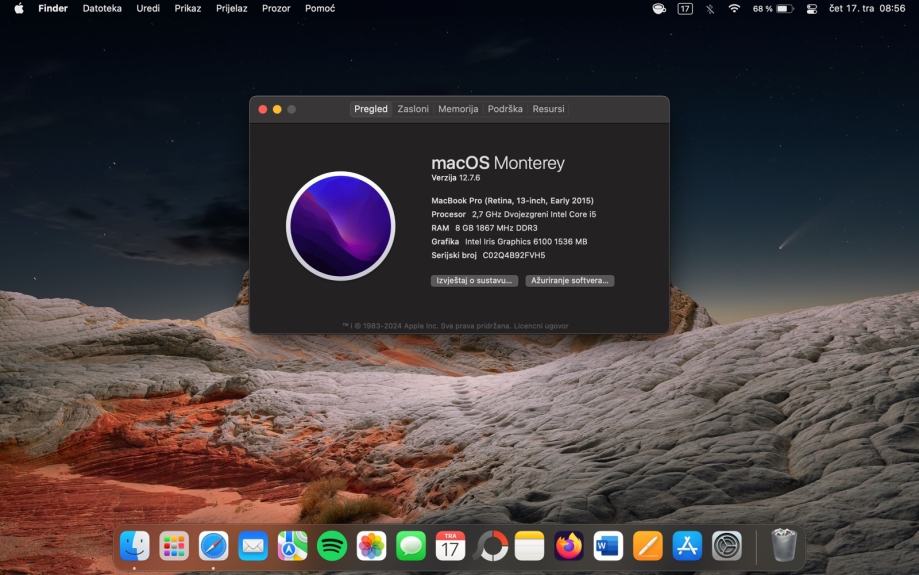Open Control Center in the menu bar
The width and height of the screenshot is (919, 575).
click(811, 8)
